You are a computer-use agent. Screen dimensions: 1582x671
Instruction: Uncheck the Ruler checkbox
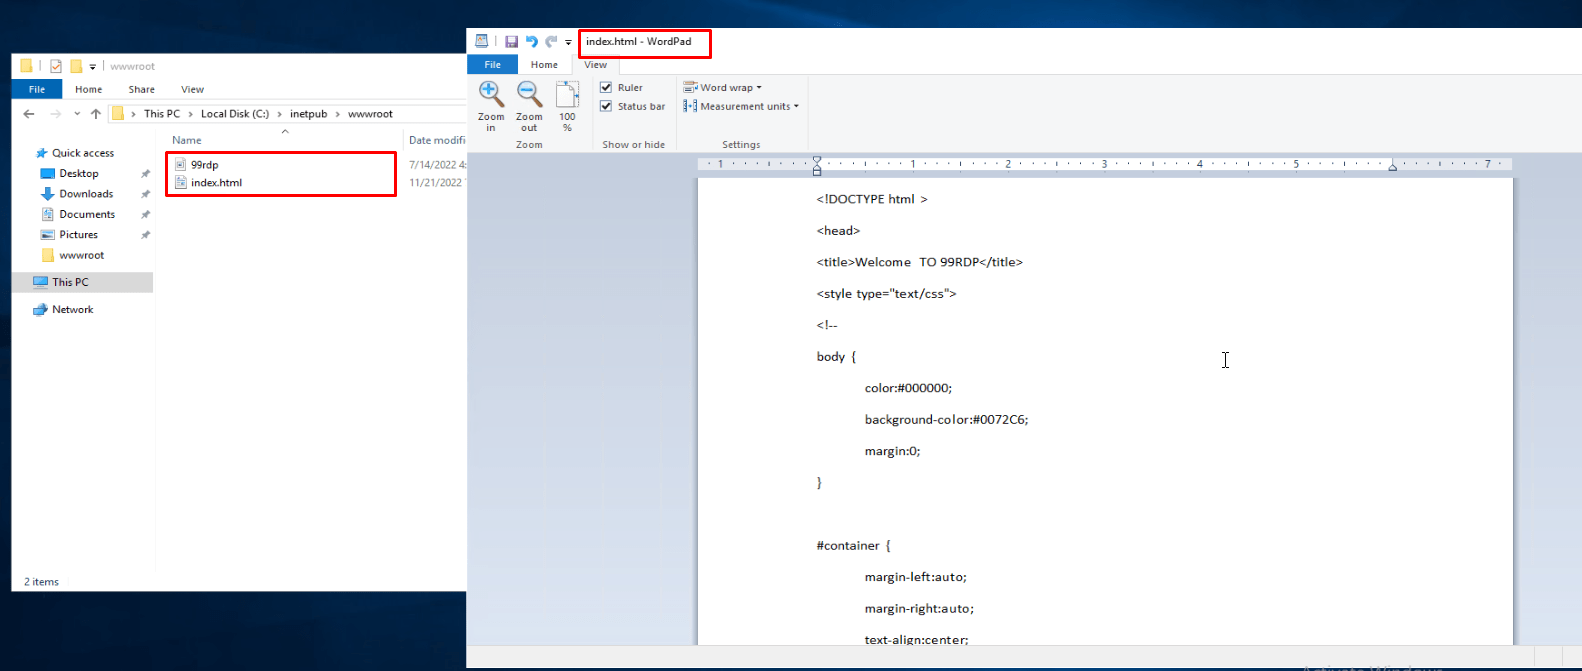coord(606,88)
